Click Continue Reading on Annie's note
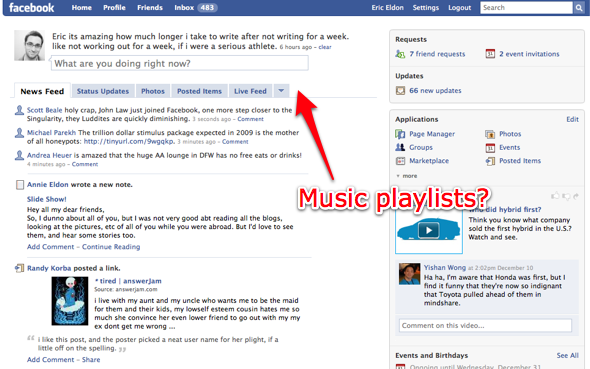 111,247
